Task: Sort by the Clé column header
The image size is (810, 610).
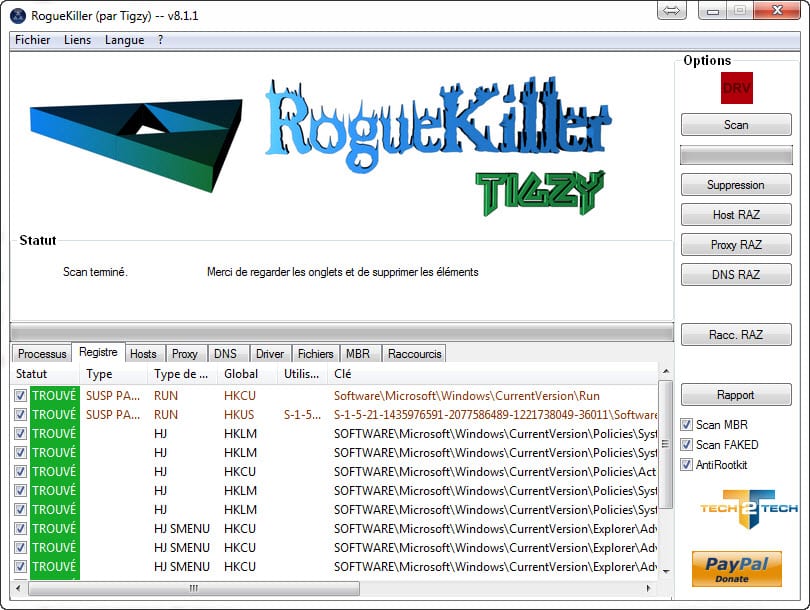Action: (493, 374)
